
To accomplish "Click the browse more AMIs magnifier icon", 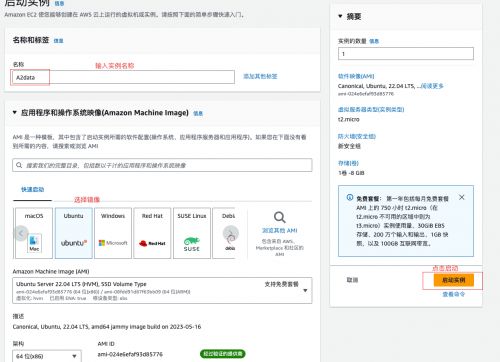I will point(279,217).
